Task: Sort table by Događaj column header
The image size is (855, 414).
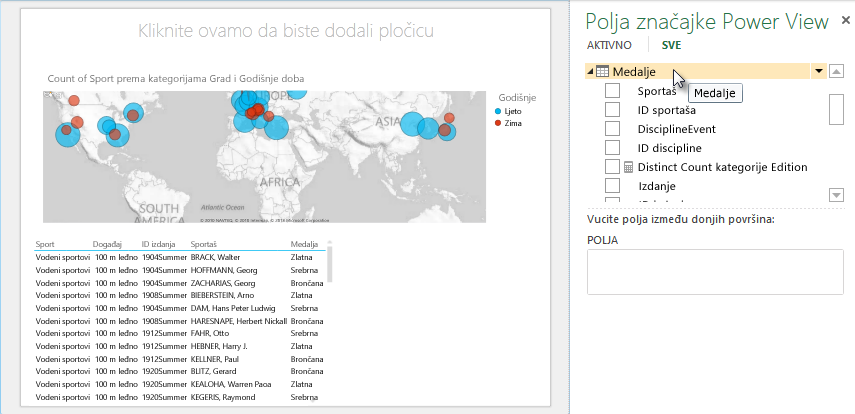Action: click(x=107, y=244)
